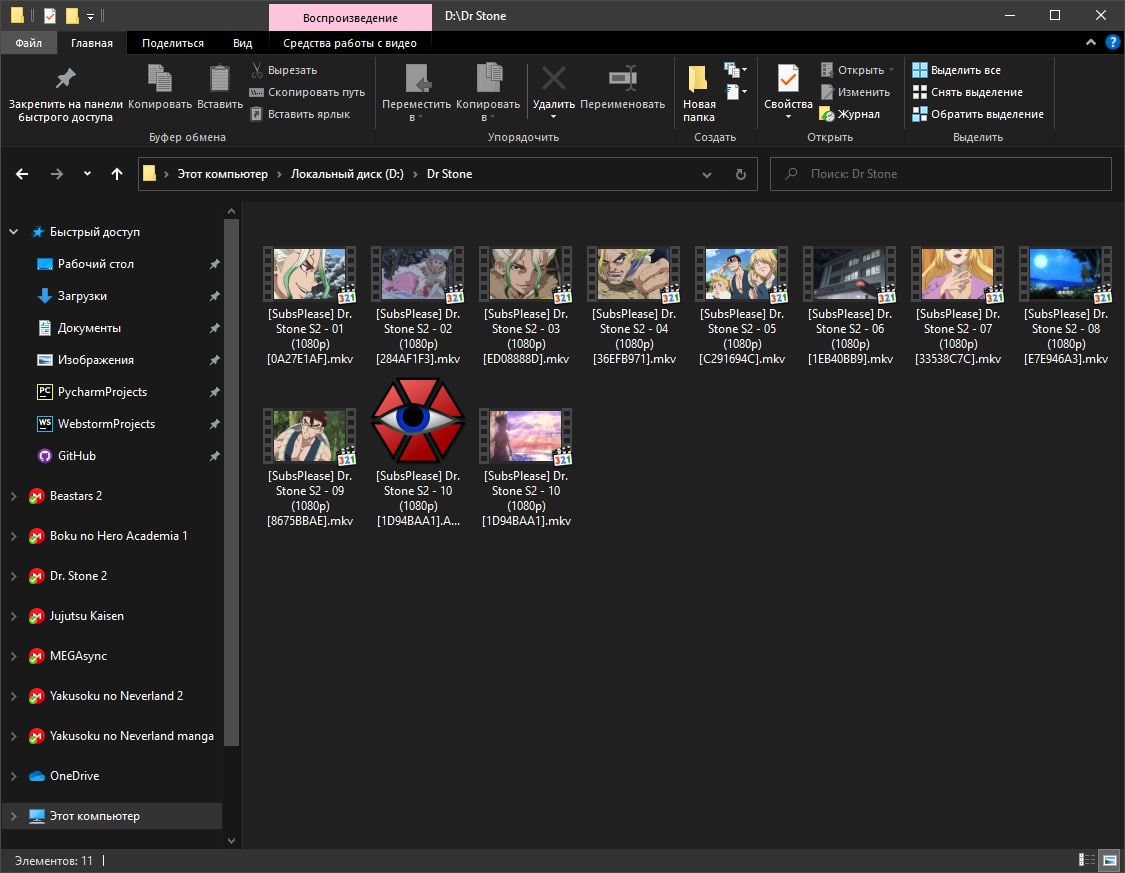Image resolution: width=1125 pixels, height=873 pixels.
Task: Click Properties checkmark in Quick Access Toolbar
Action: (50, 15)
